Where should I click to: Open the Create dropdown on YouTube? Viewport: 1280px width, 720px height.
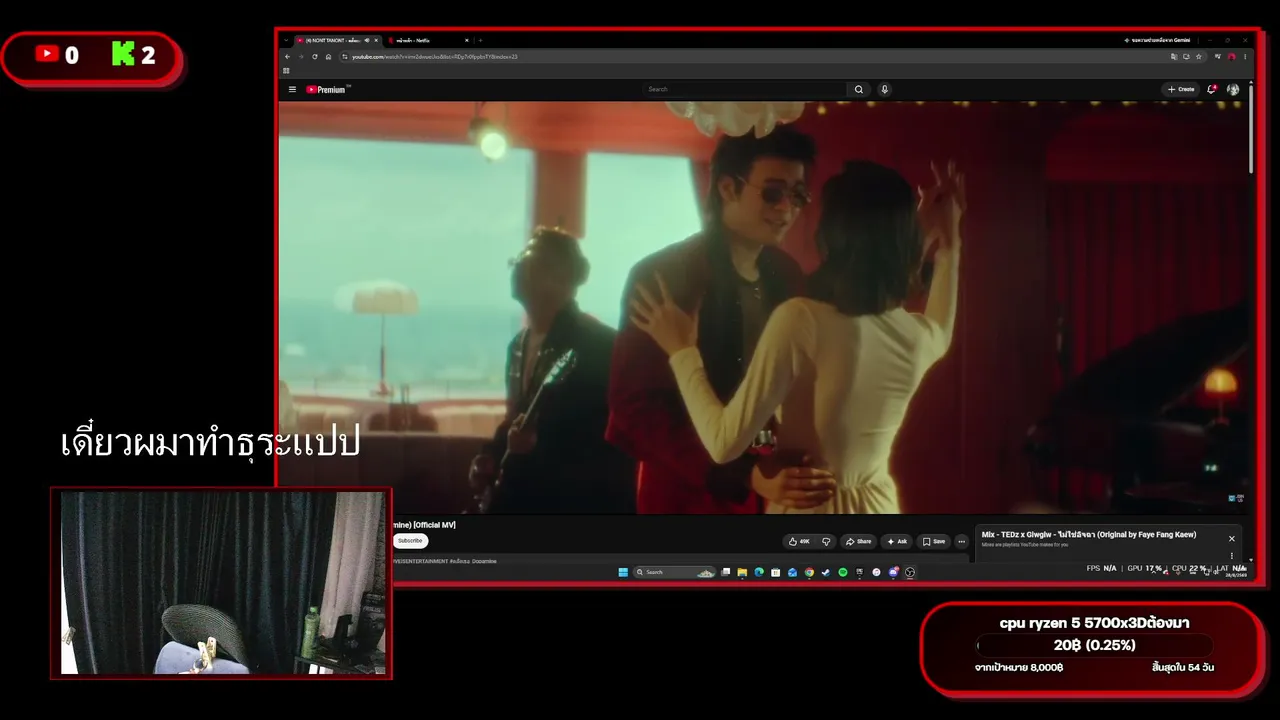pos(1181,89)
